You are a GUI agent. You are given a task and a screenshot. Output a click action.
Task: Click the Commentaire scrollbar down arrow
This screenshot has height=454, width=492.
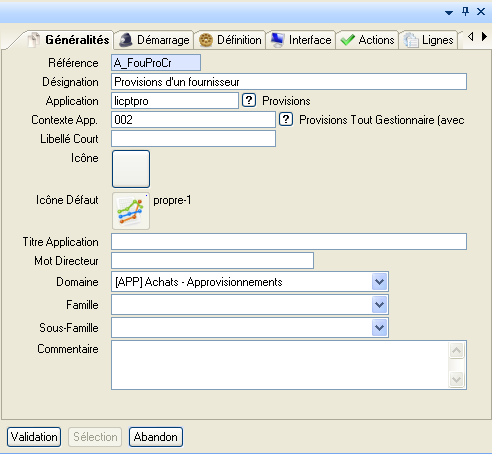click(456, 379)
